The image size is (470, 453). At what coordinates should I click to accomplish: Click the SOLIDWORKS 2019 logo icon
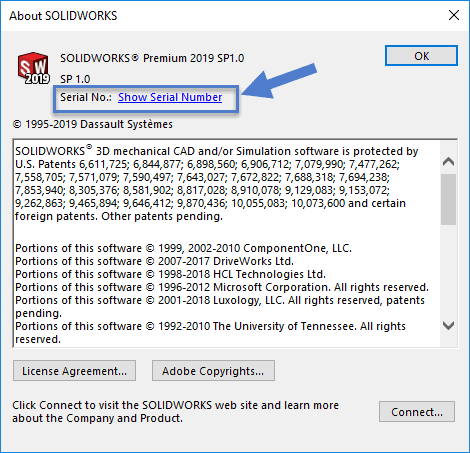coord(34,68)
